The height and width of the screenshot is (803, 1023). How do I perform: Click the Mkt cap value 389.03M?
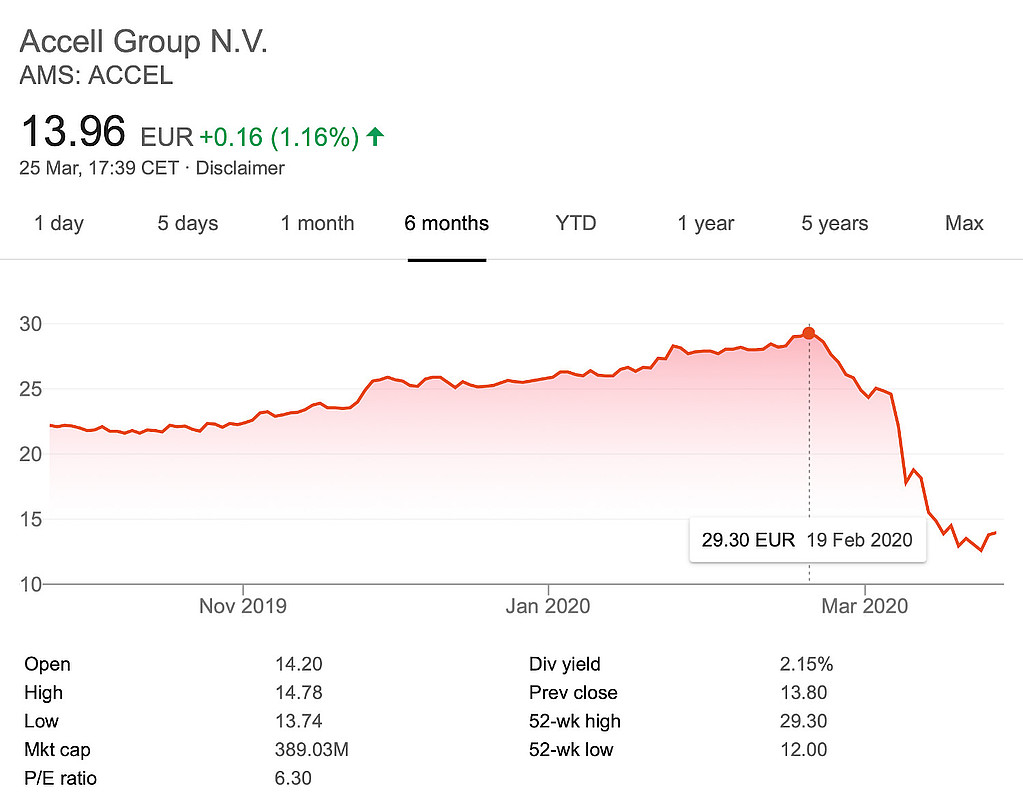point(311,749)
